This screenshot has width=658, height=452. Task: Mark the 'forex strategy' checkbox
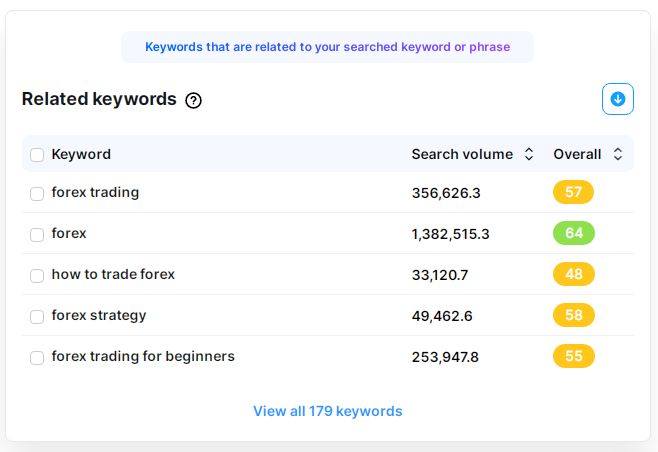[37, 317]
